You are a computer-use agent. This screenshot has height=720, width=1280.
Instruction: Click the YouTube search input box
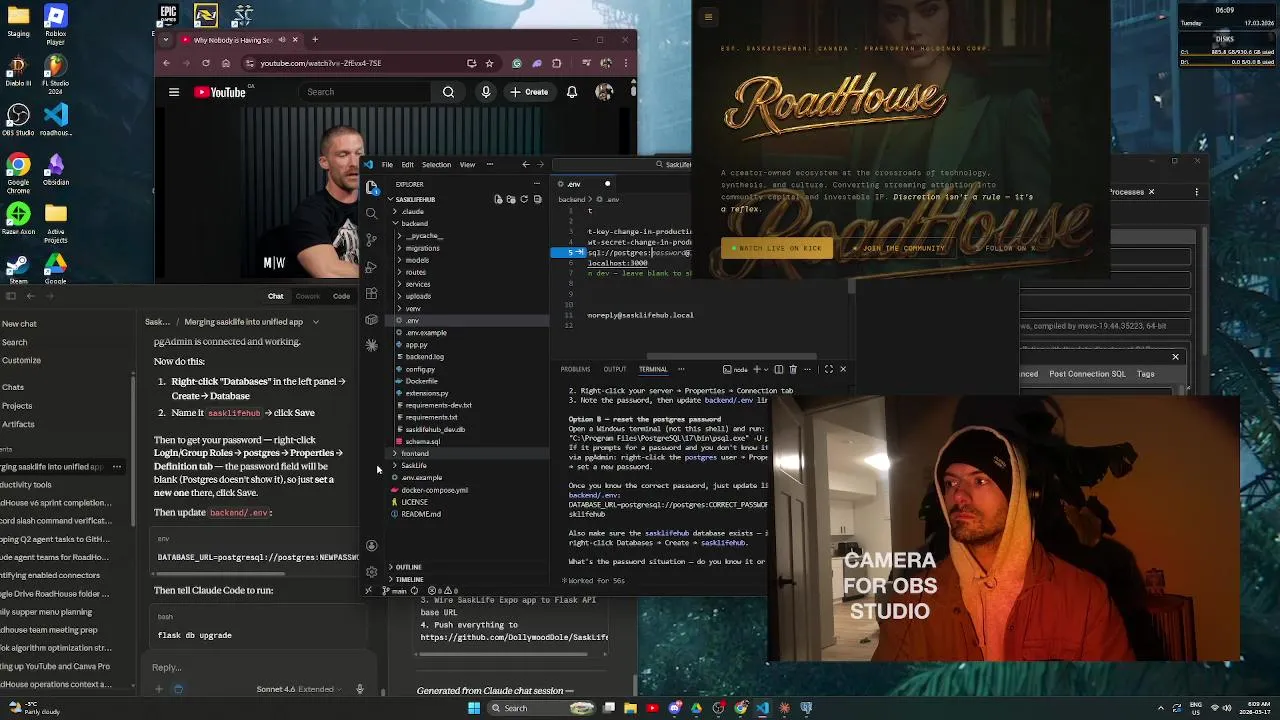[365, 92]
